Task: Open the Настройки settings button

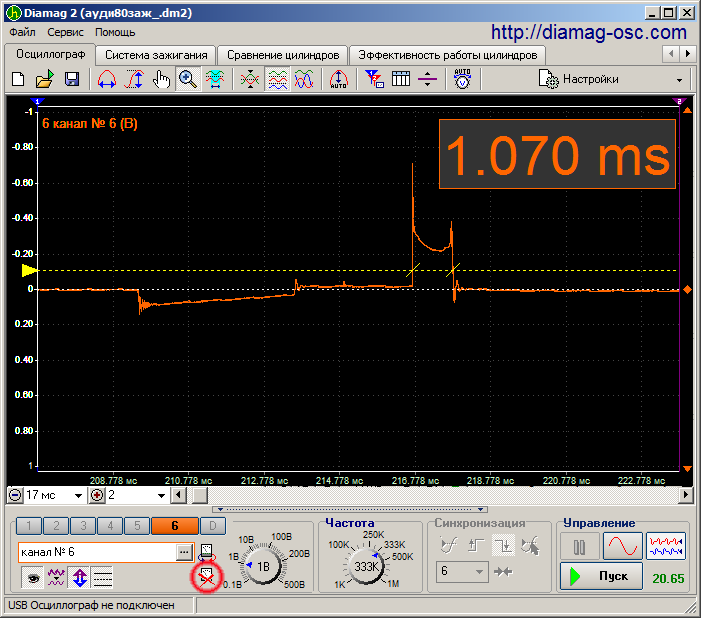Action: pos(578,80)
